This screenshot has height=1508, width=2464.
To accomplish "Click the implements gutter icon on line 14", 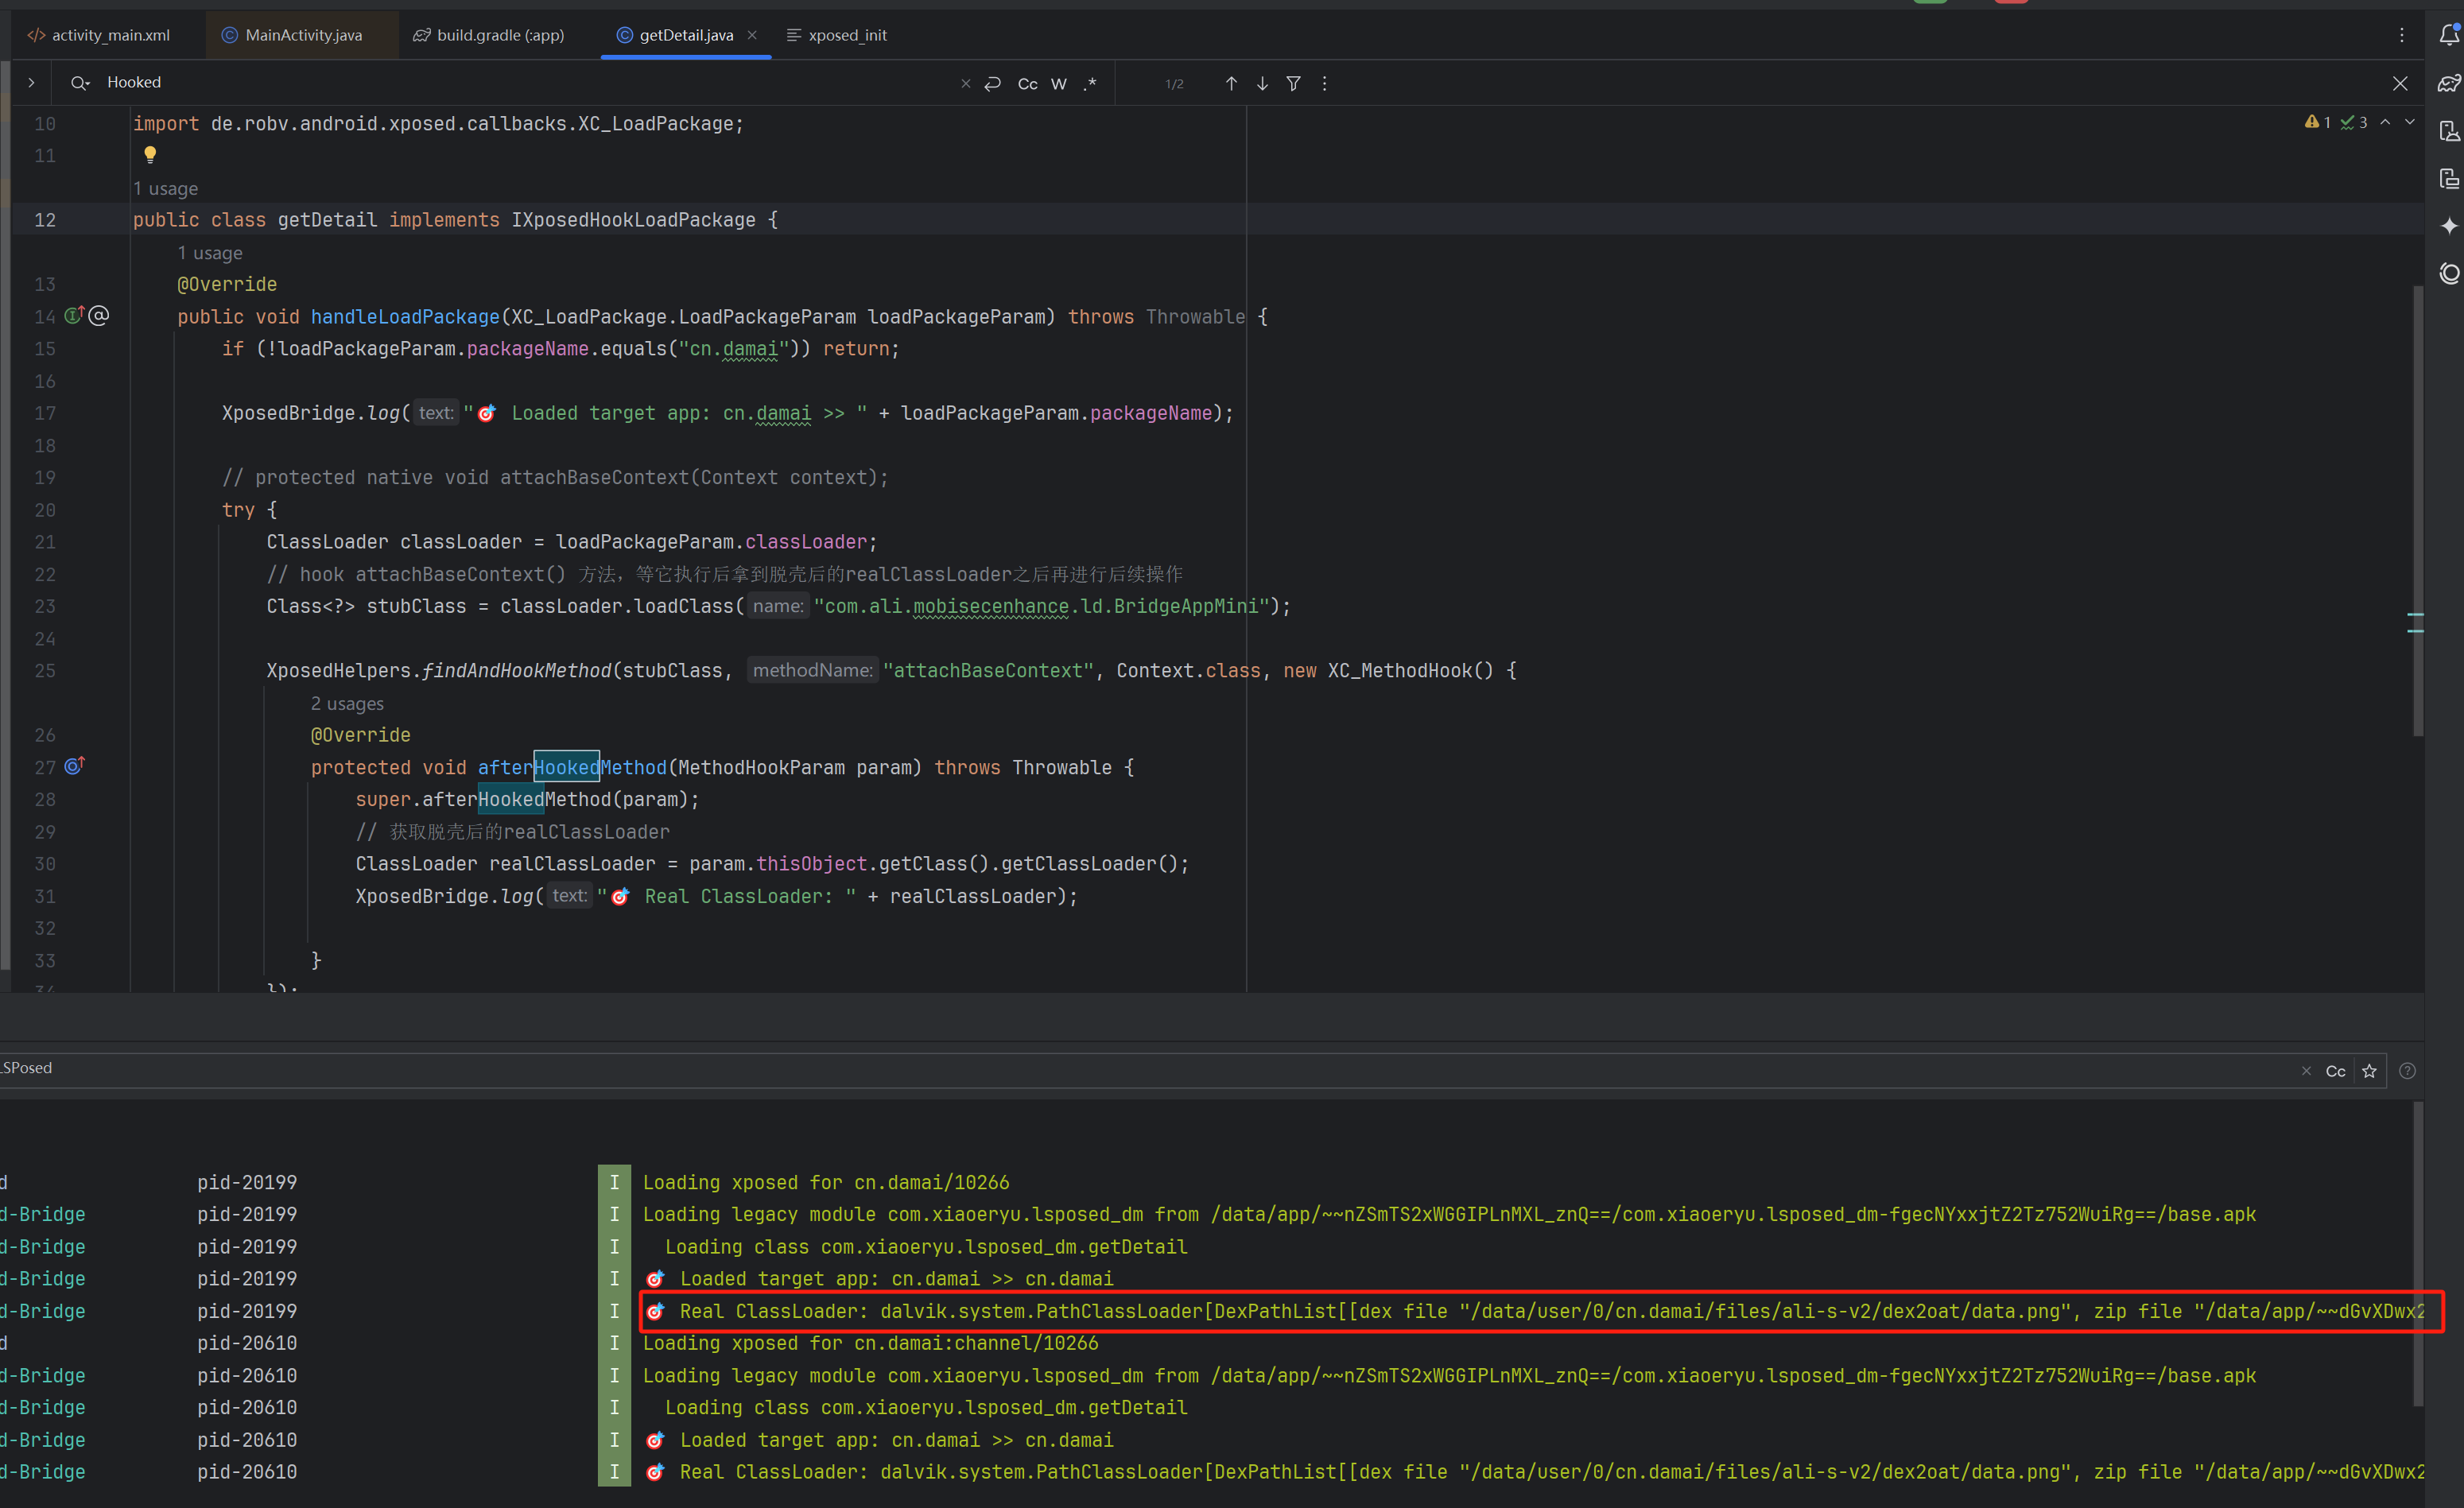I will [x=74, y=316].
